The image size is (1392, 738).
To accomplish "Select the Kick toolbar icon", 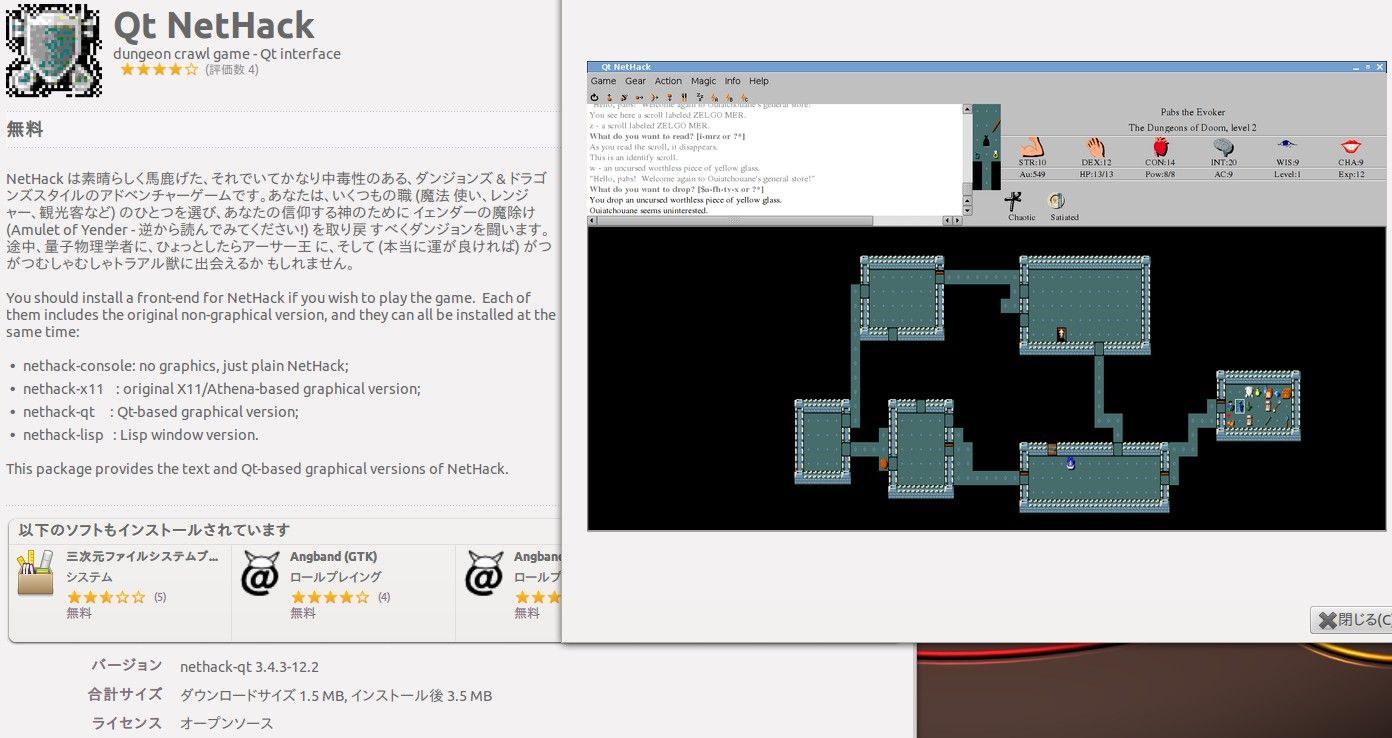I will pyautogui.click(x=623, y=97).
